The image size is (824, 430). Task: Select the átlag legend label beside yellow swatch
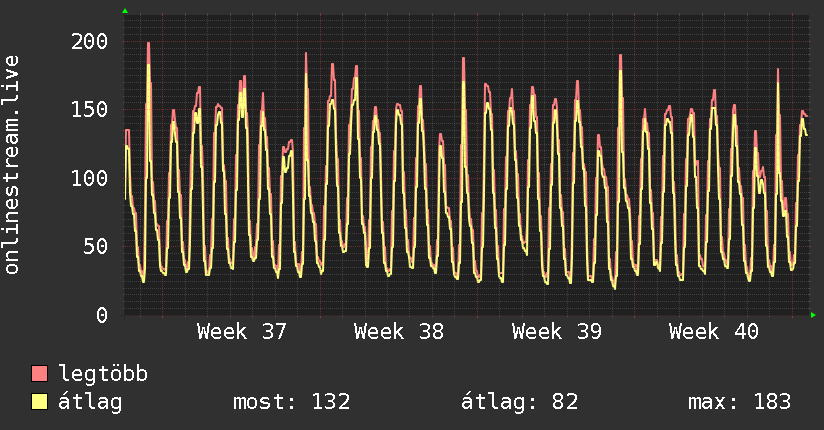(x=90, y=402)
